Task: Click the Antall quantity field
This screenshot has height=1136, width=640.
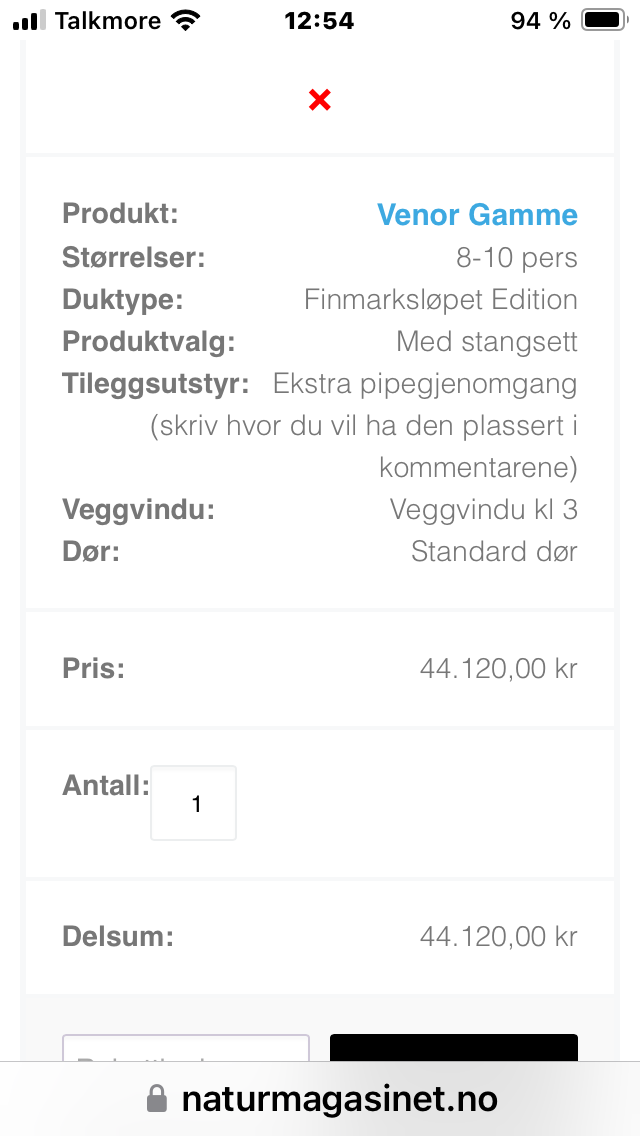Action: pyautogui.click(x=193, y=803)
